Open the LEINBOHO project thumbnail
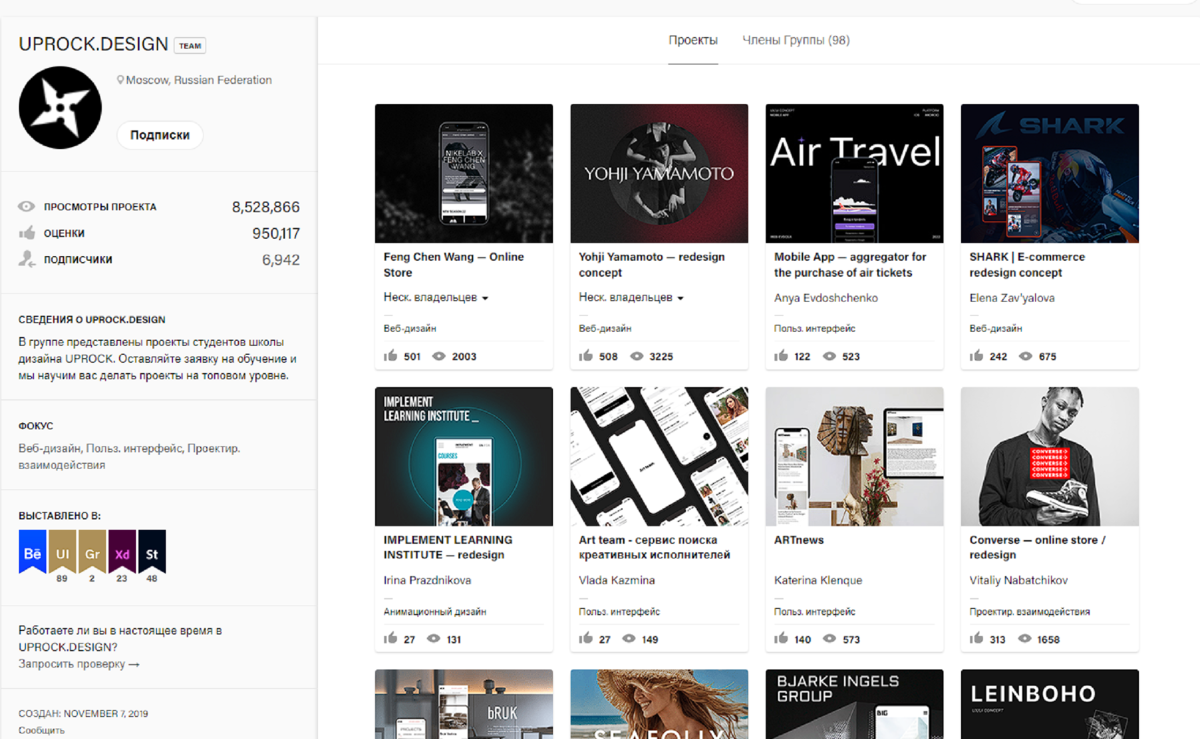The image size is (1200, 739). (1050, 704)
